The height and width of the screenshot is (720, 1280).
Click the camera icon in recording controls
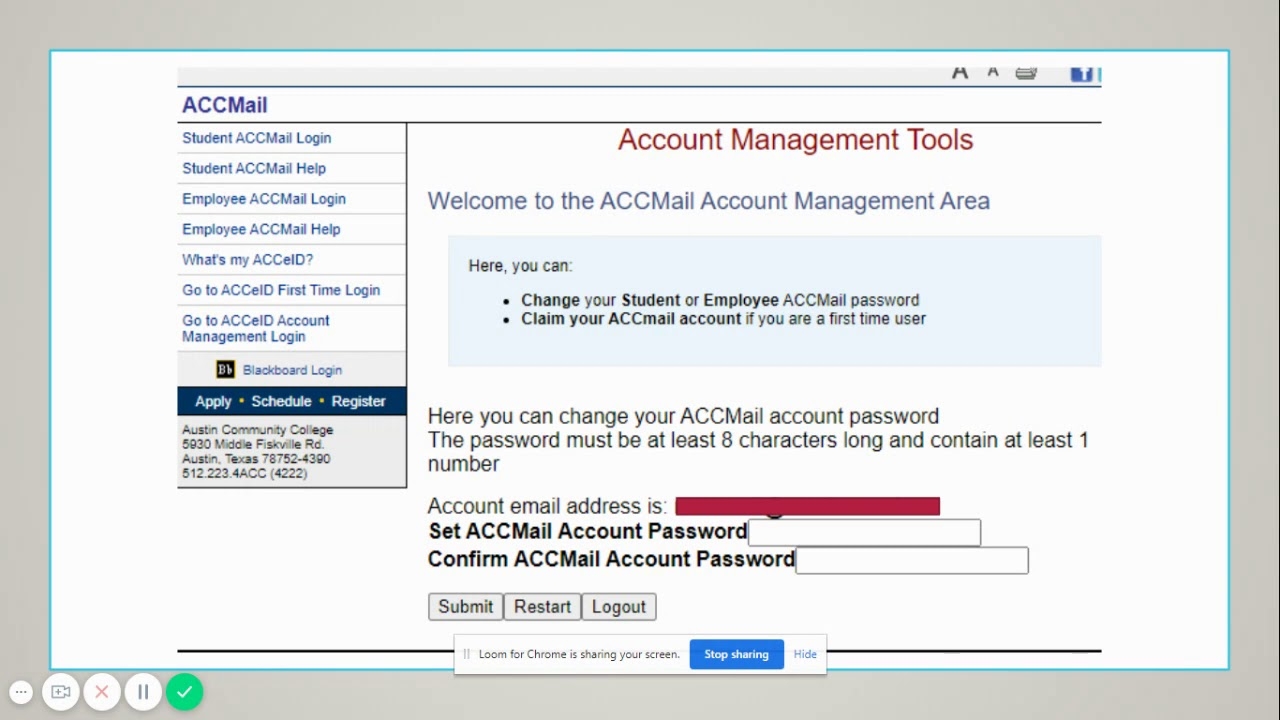(x=61, y=692)
